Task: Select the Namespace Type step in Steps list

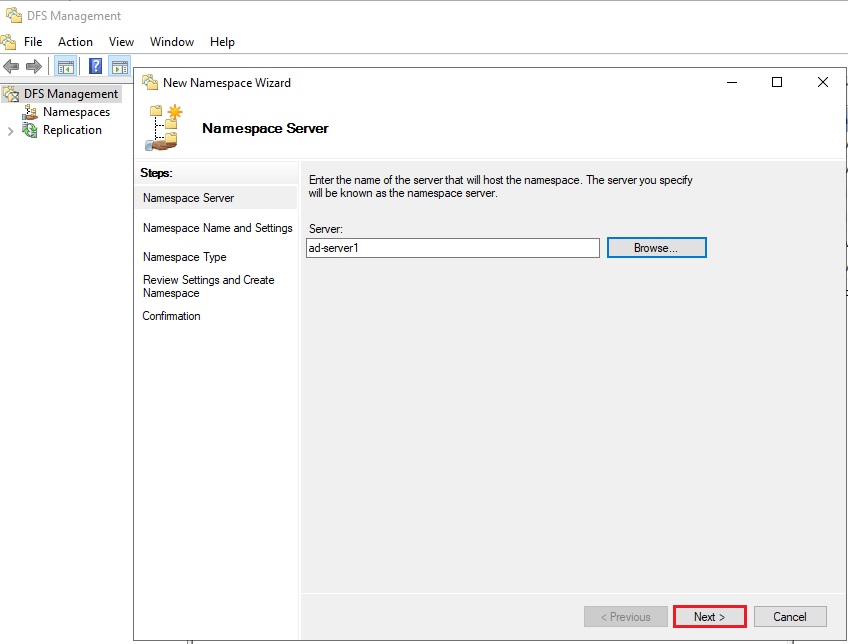Action: coord(184,257)
